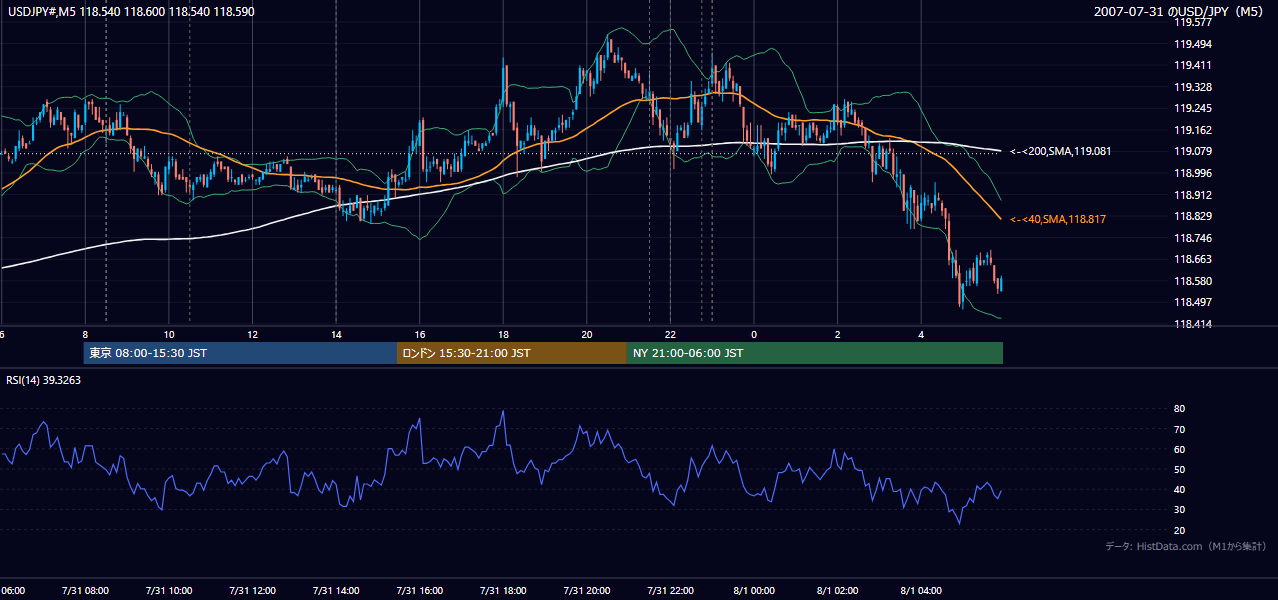Viewport: 1278px width, 600px height.
Task: Click RSI scale label 40
Action: click(x=1179, y=489)
